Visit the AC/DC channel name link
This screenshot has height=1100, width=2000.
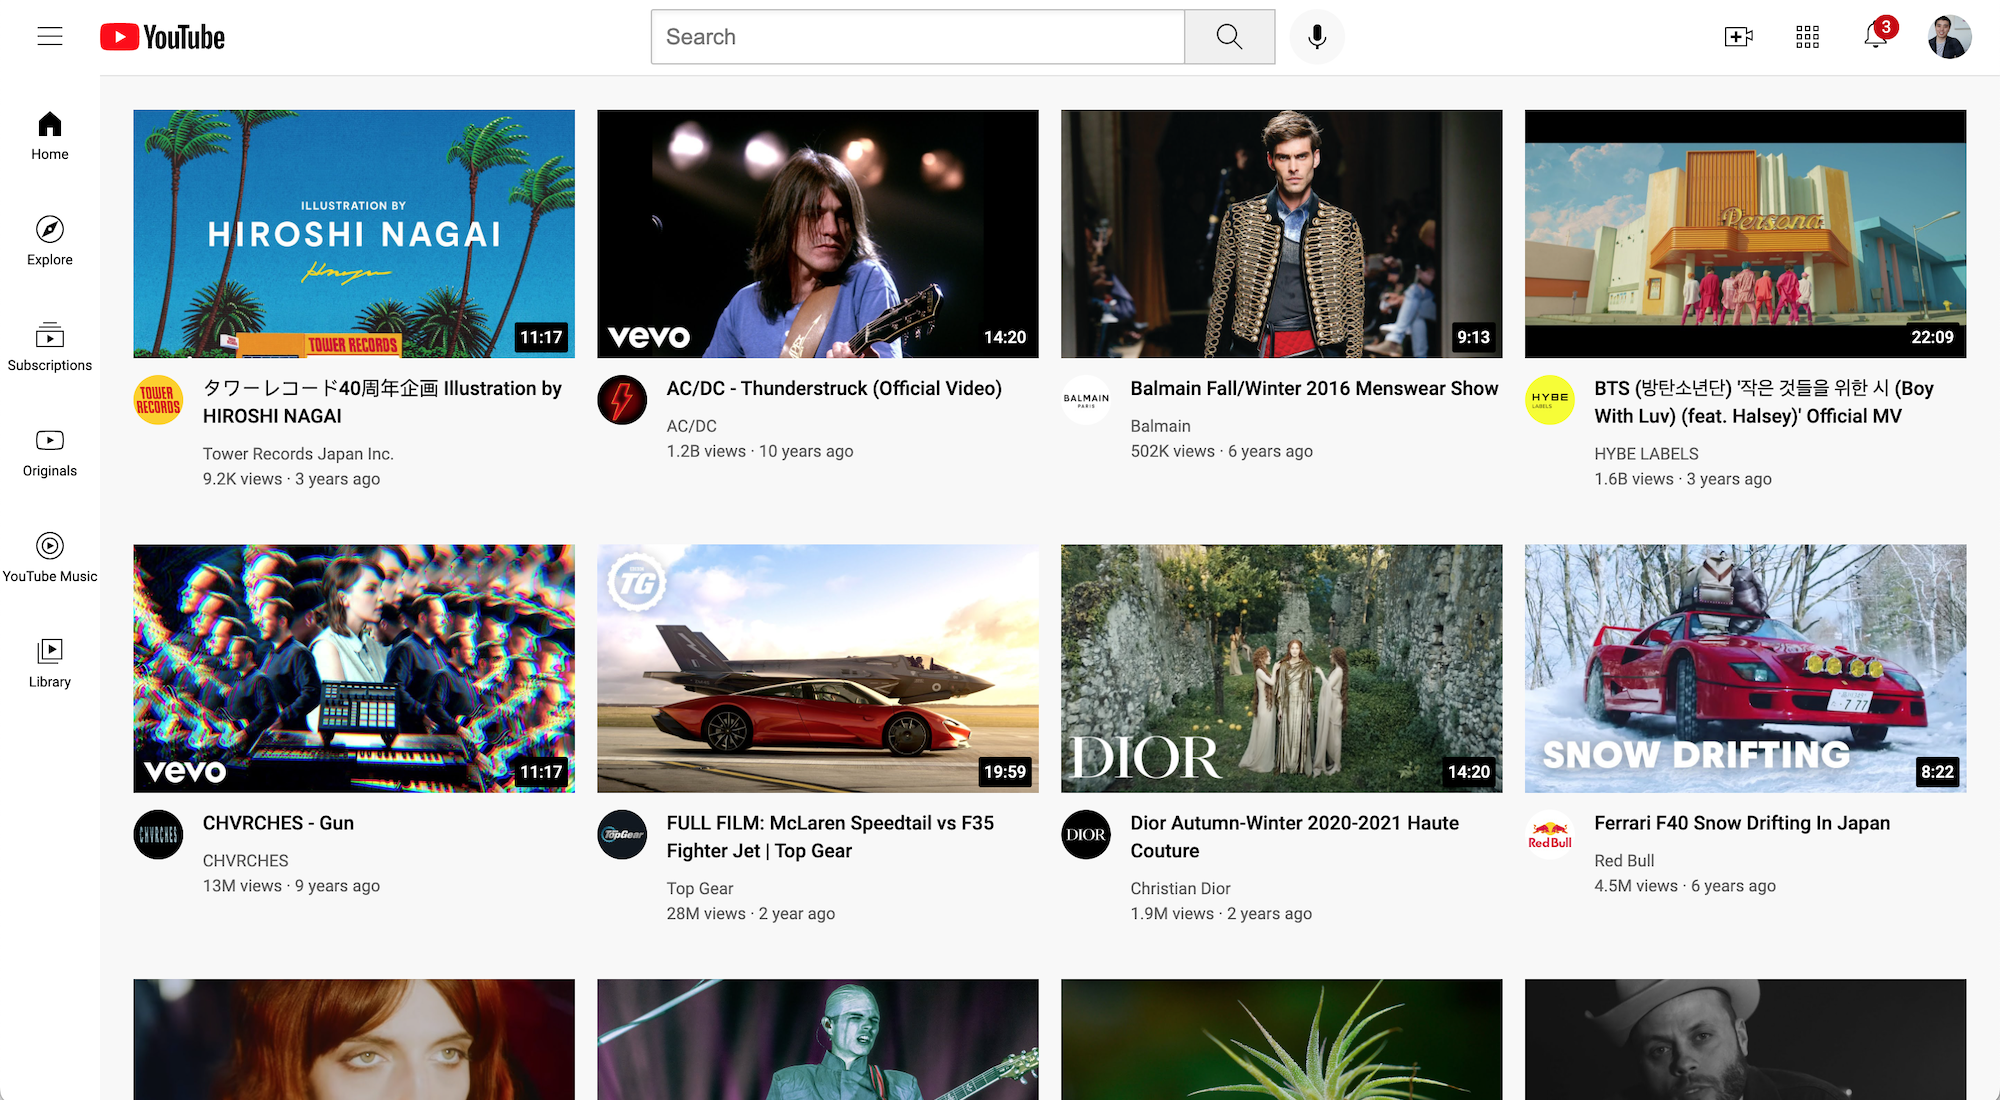pyautogui.click(x=692, y=426)
